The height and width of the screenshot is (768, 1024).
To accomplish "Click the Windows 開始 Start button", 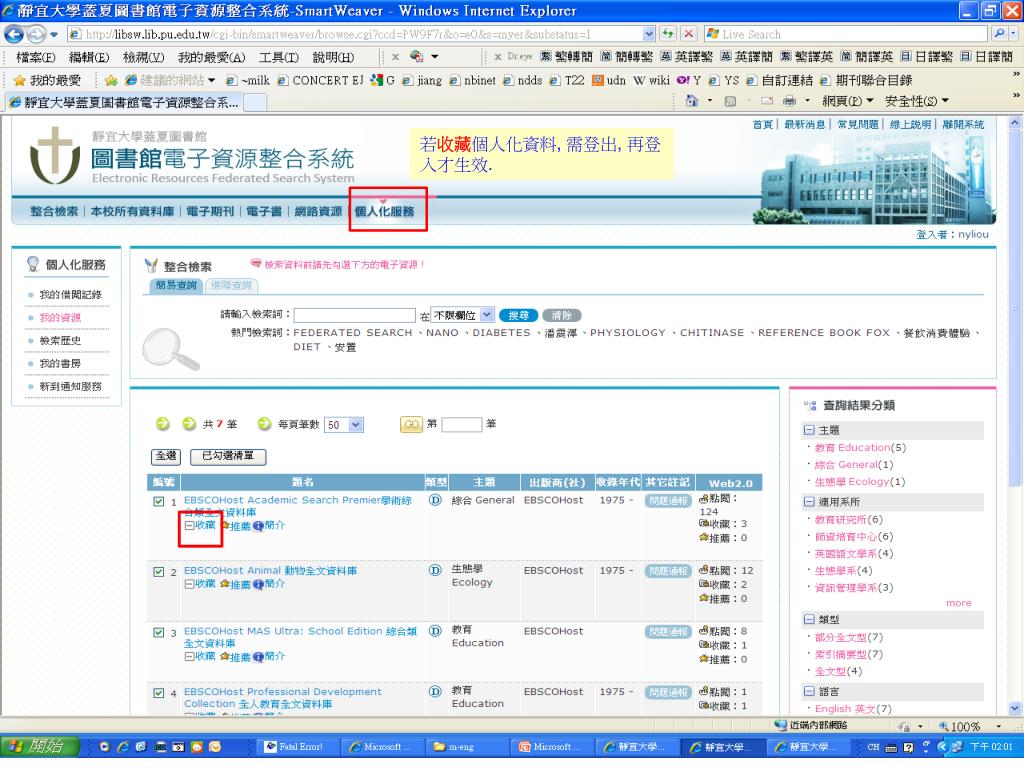I will tap(39, 746).
